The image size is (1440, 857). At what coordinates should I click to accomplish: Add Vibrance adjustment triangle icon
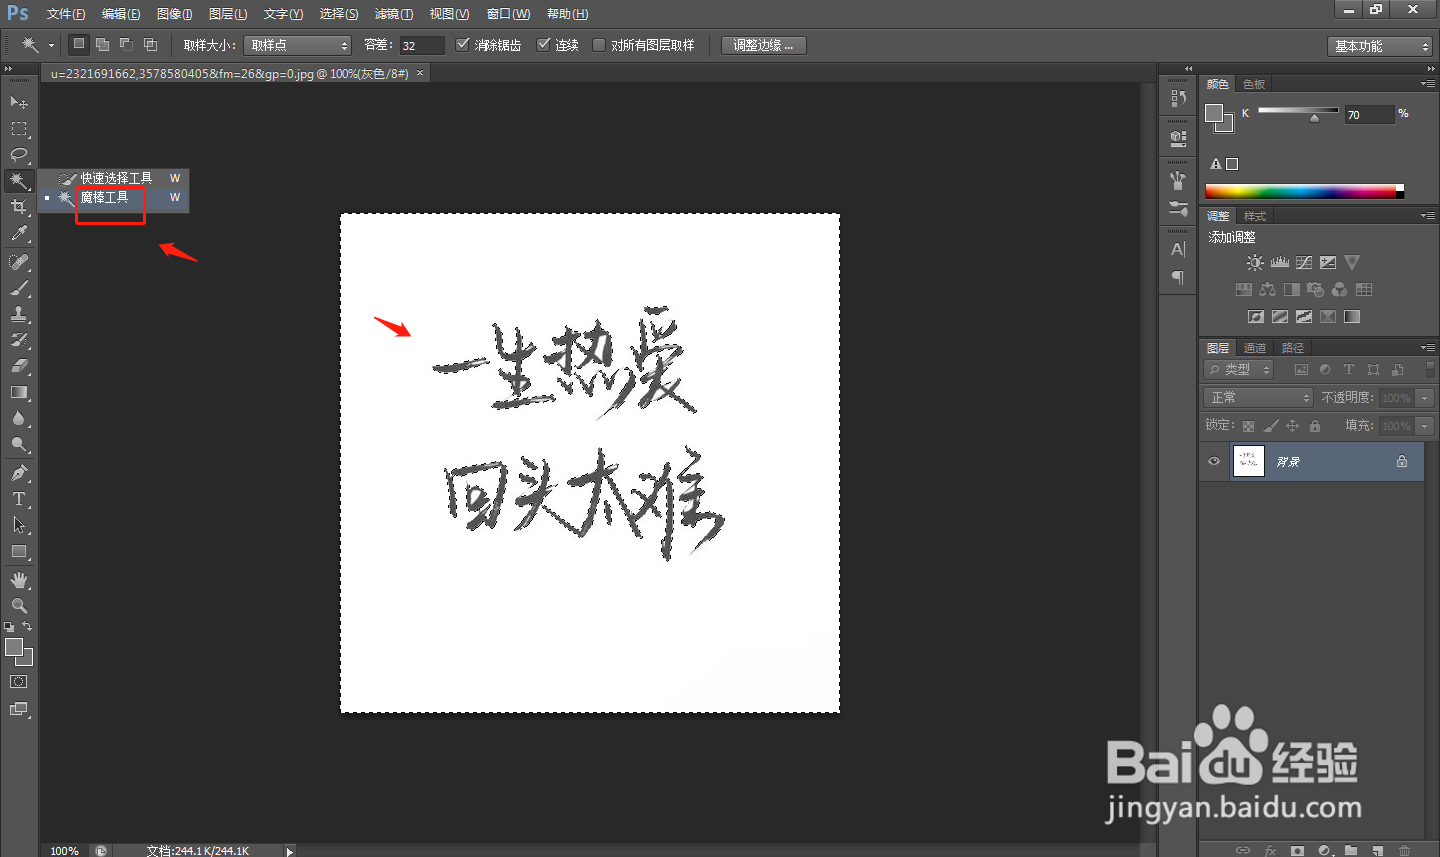click(1352, 262)
